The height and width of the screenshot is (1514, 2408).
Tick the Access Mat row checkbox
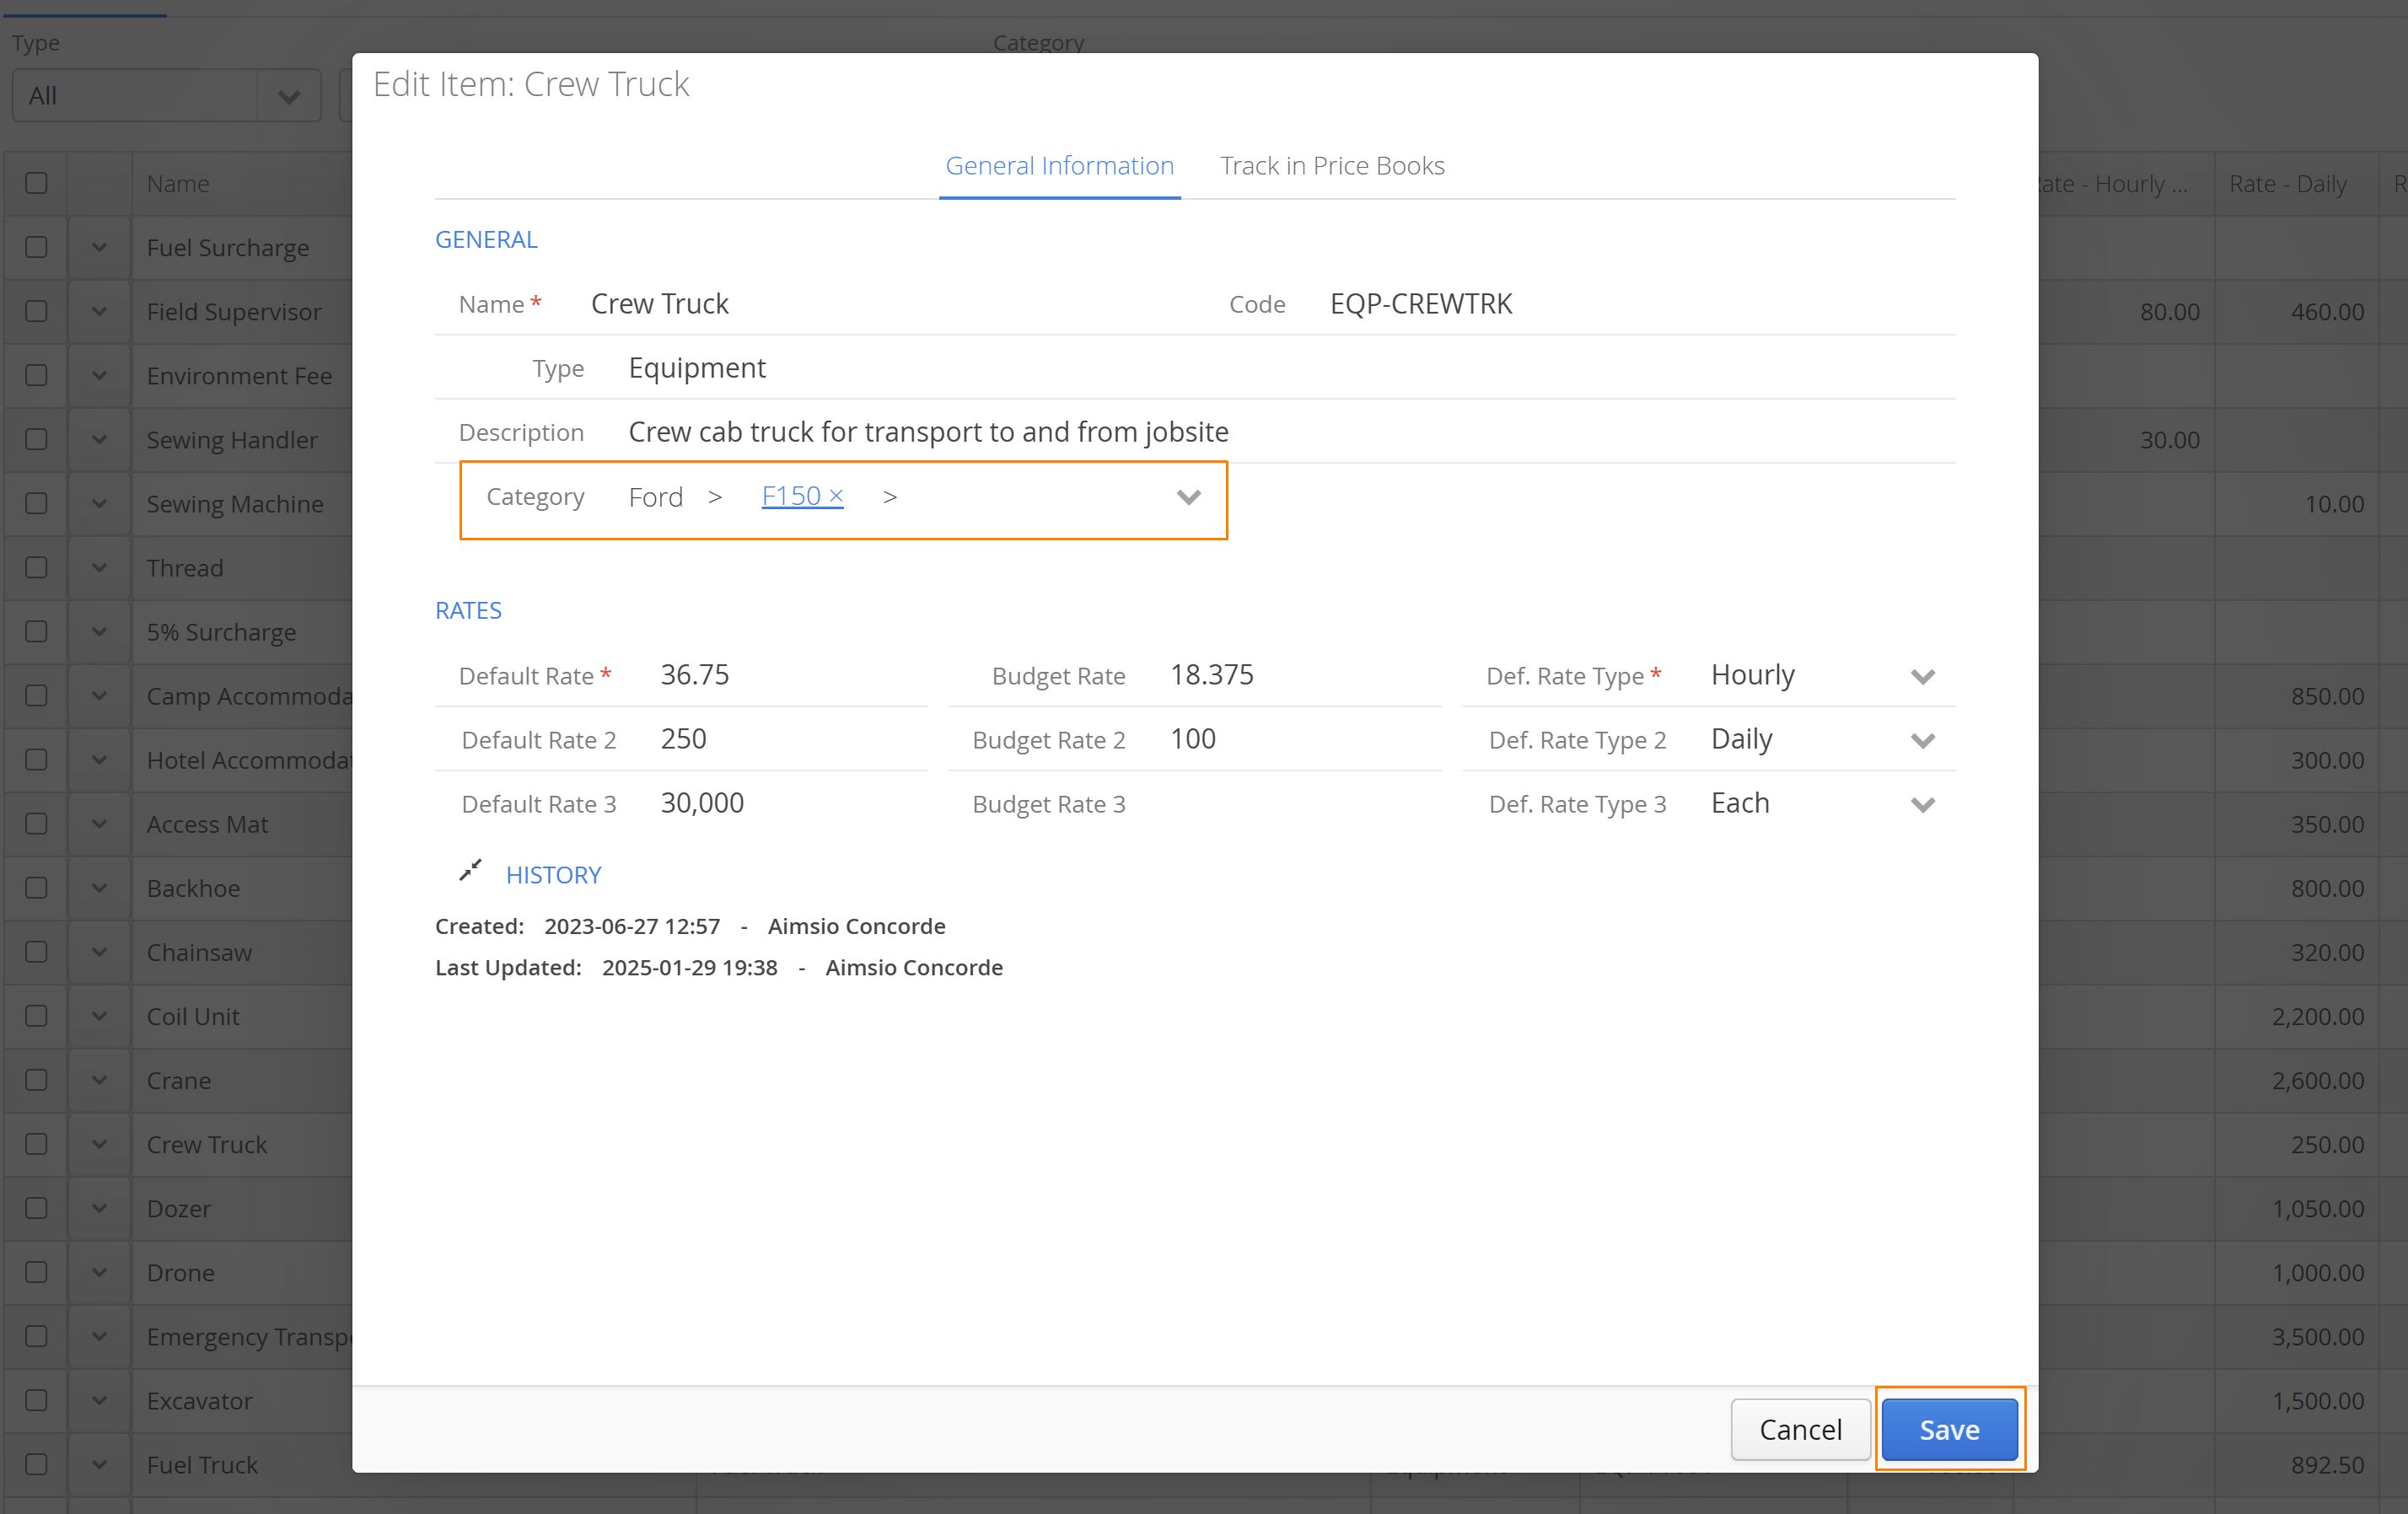tap(36, 824)
